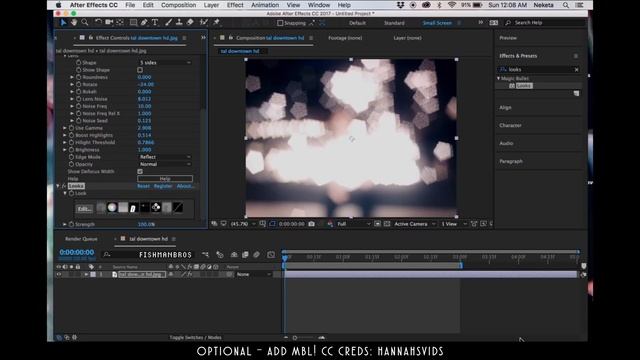Screen dimensions: 640x360
Task: Select the Eraser tool
Action: [190, 22]
